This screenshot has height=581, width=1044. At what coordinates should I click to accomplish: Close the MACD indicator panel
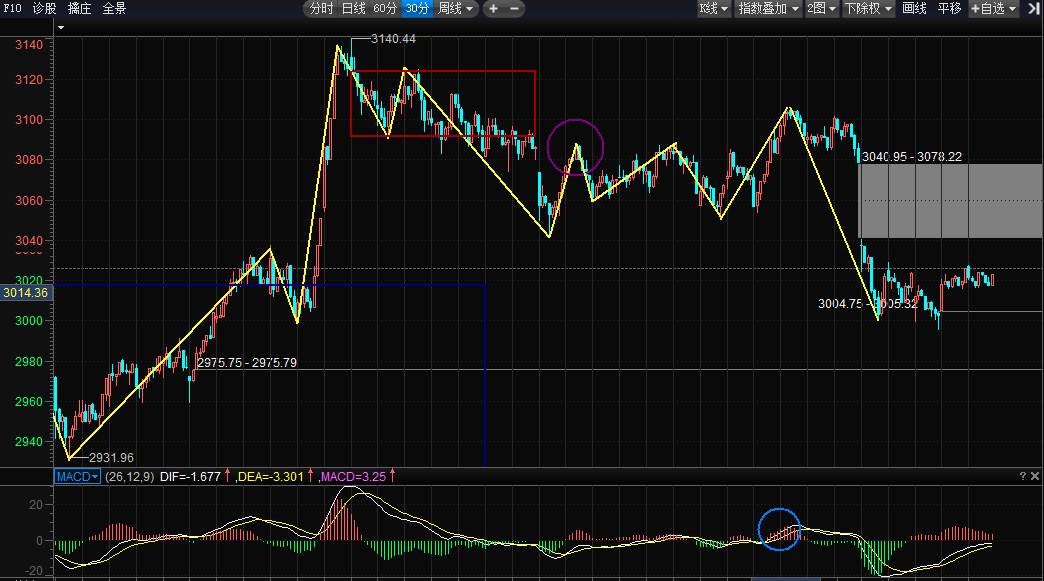click(x=1035, y=477)
